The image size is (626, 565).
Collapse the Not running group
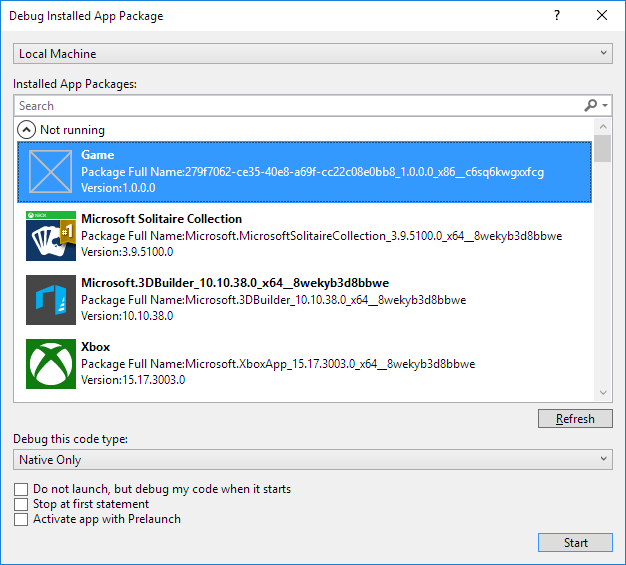tap(26, 130)
